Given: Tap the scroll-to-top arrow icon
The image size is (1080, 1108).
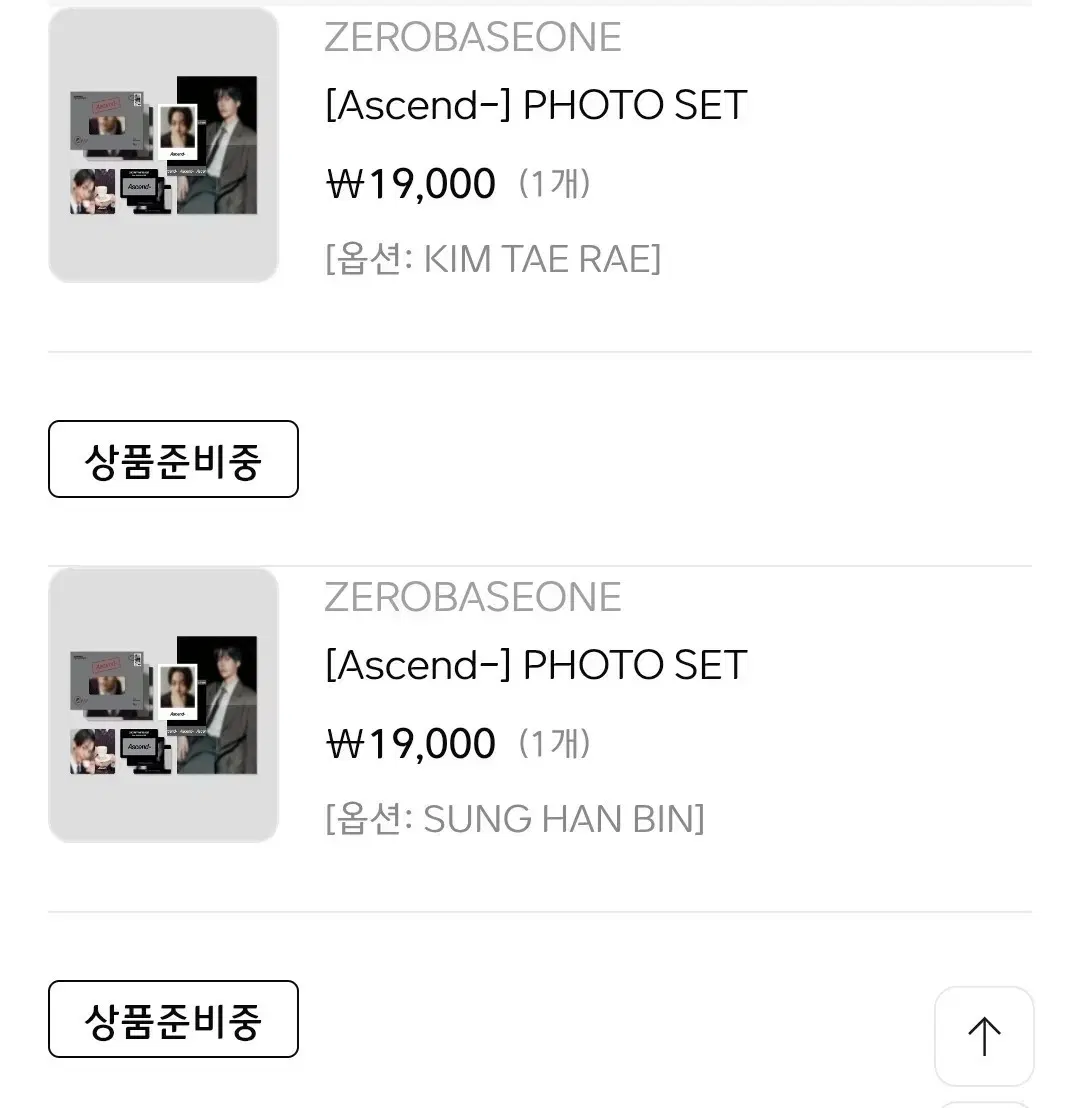Looking at the screenshot, I should tap(984, 1036).
